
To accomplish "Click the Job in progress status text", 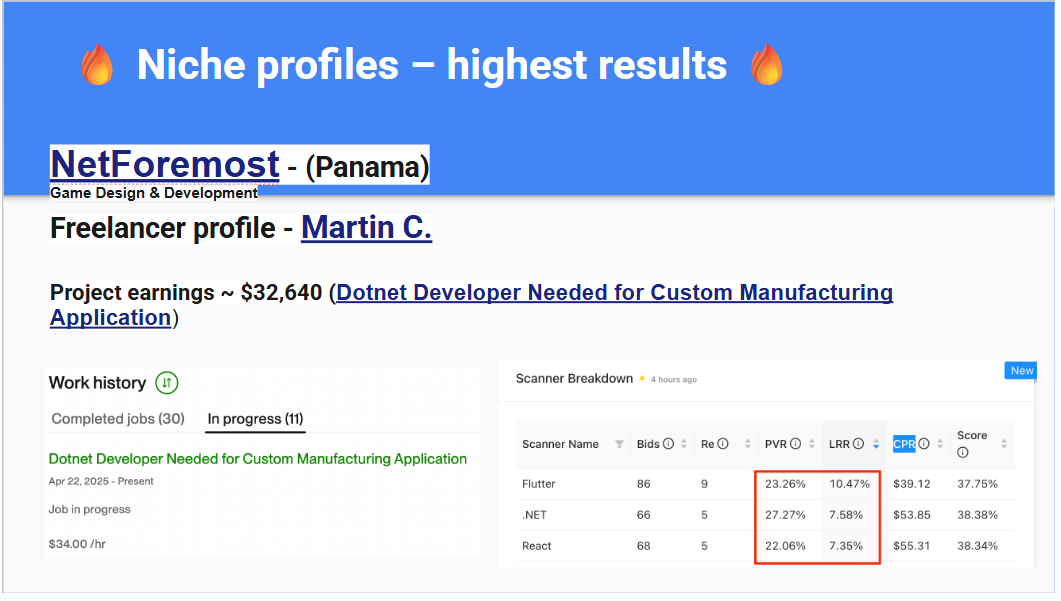I will pos(89,510).
